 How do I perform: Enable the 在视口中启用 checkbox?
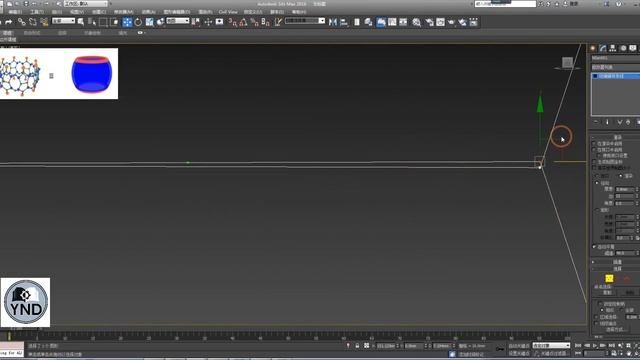[594, 150]
